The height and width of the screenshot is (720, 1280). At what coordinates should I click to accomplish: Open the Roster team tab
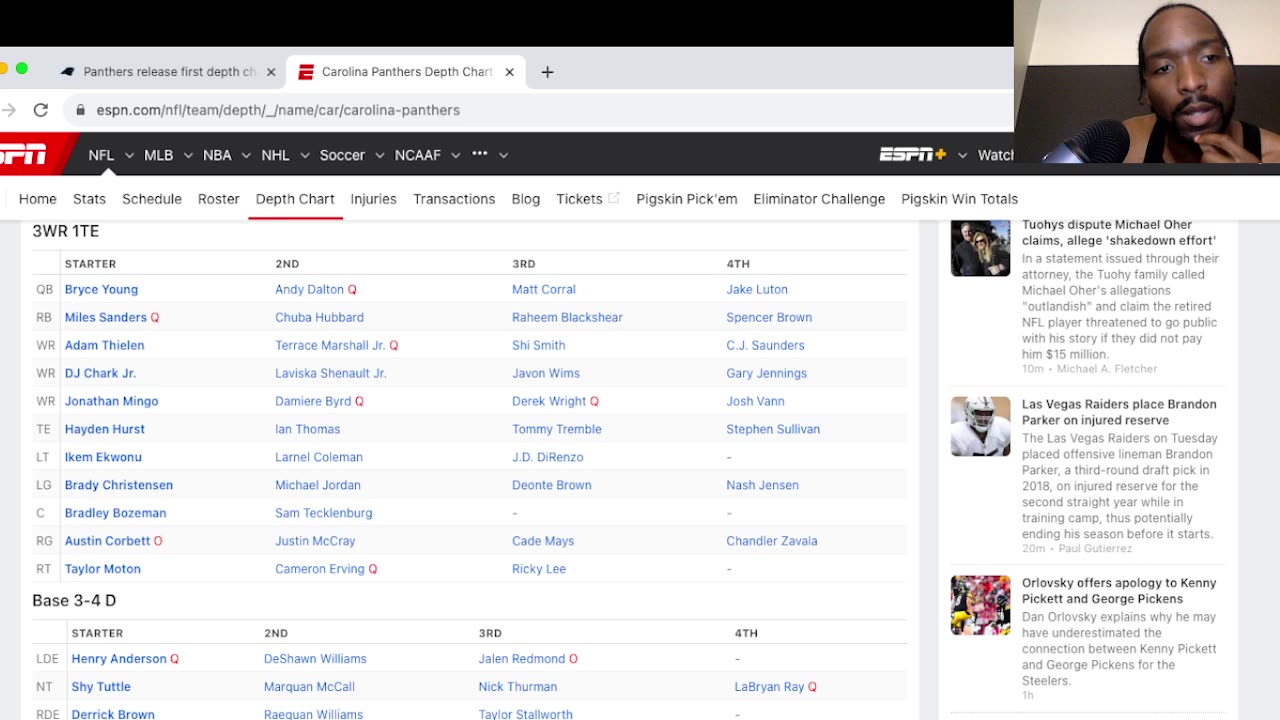click(x=219, y=199)
